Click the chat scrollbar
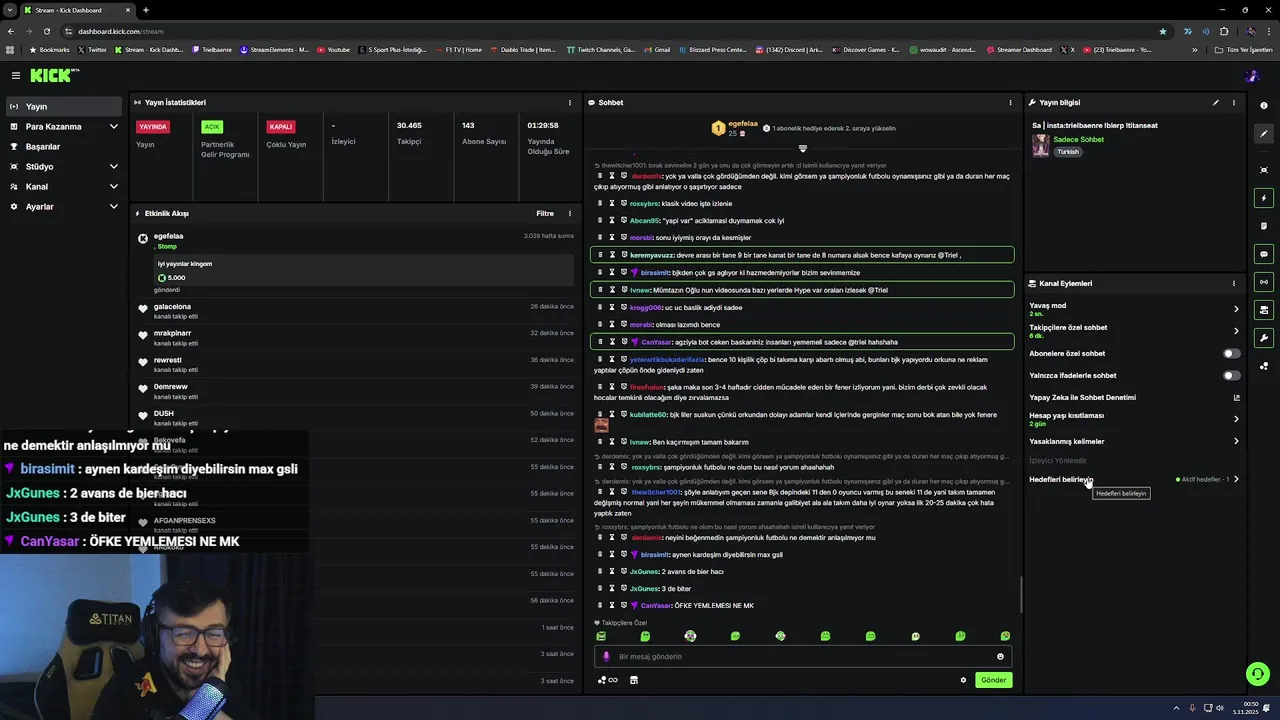 click(x=1021, y=595)
